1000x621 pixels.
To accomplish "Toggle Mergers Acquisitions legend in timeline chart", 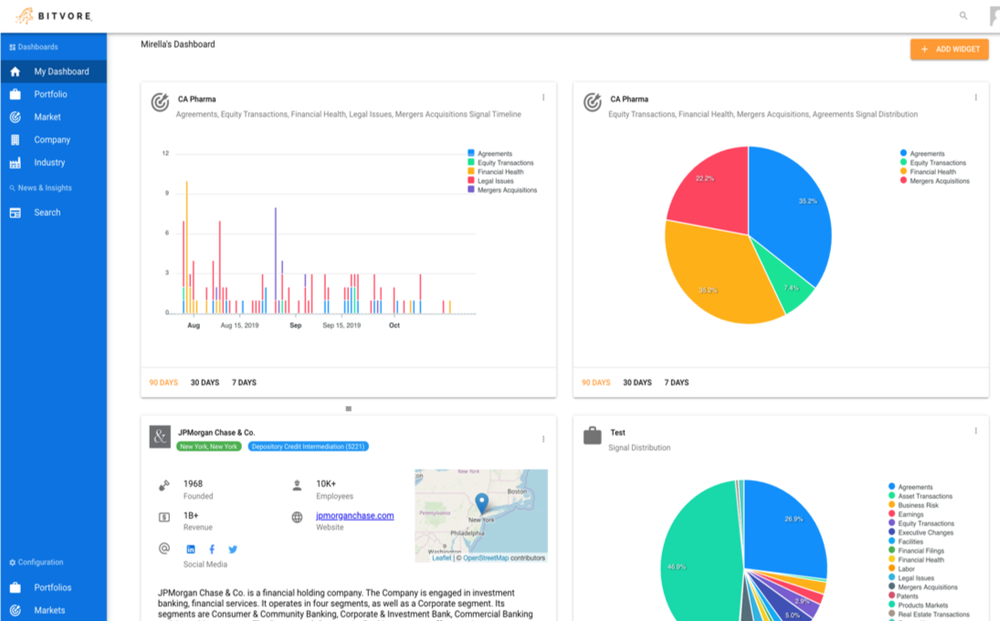I will click(503, 190).
